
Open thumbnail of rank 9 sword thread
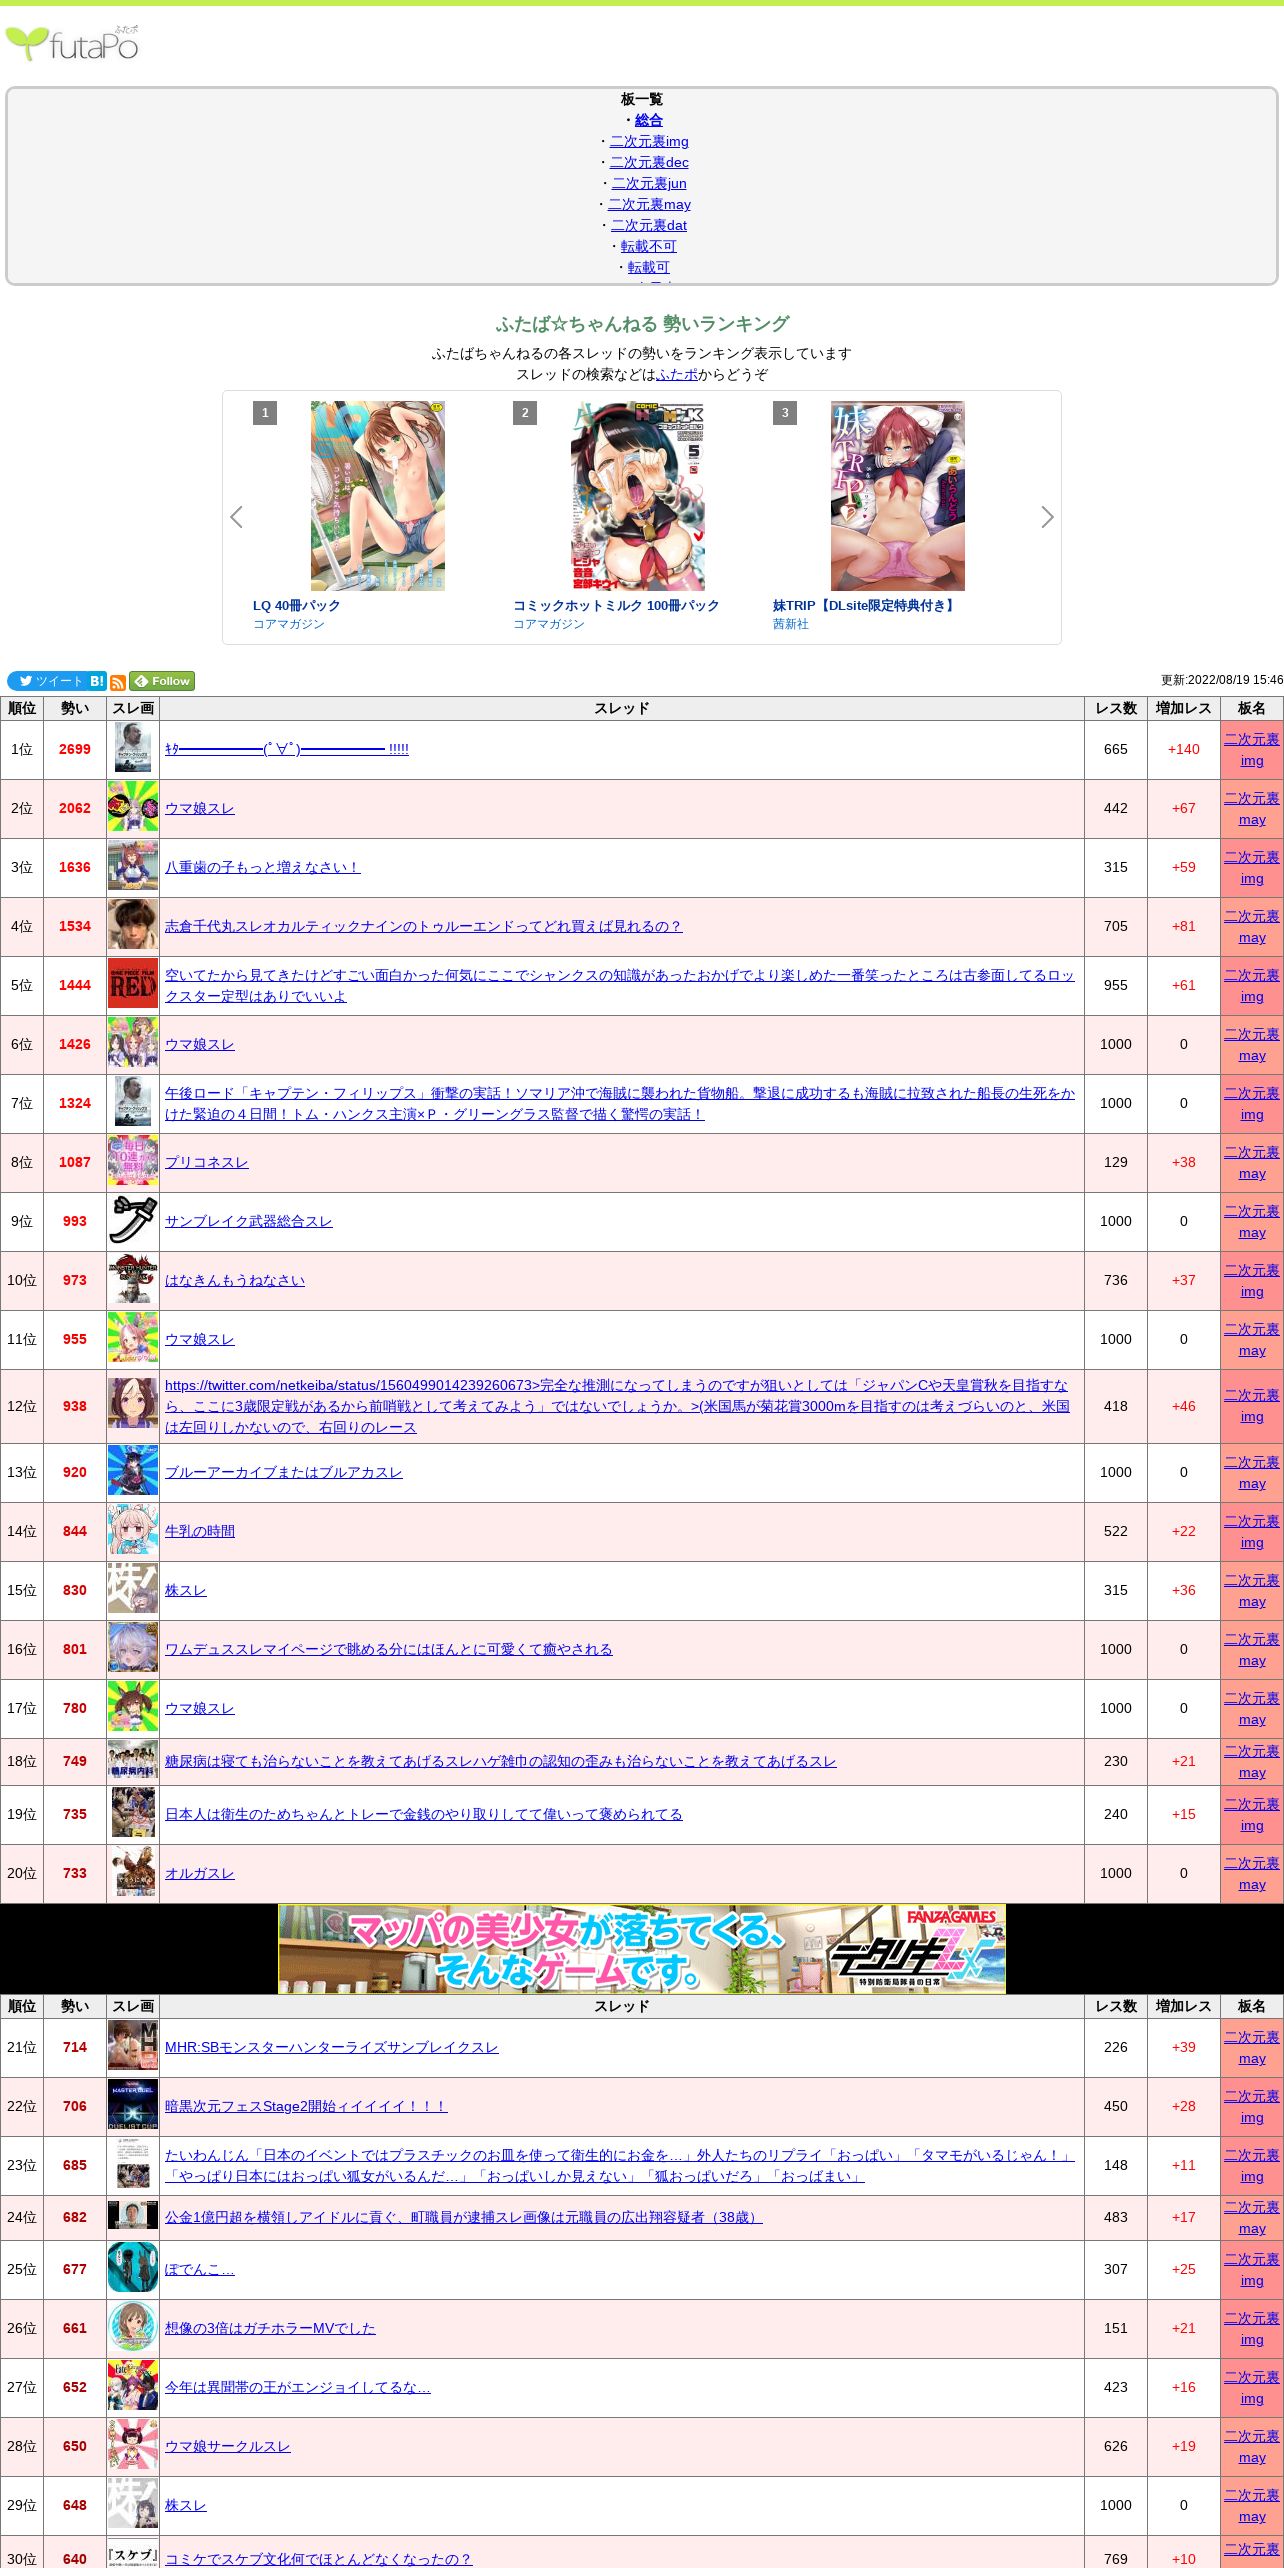tap(133, 1221)
